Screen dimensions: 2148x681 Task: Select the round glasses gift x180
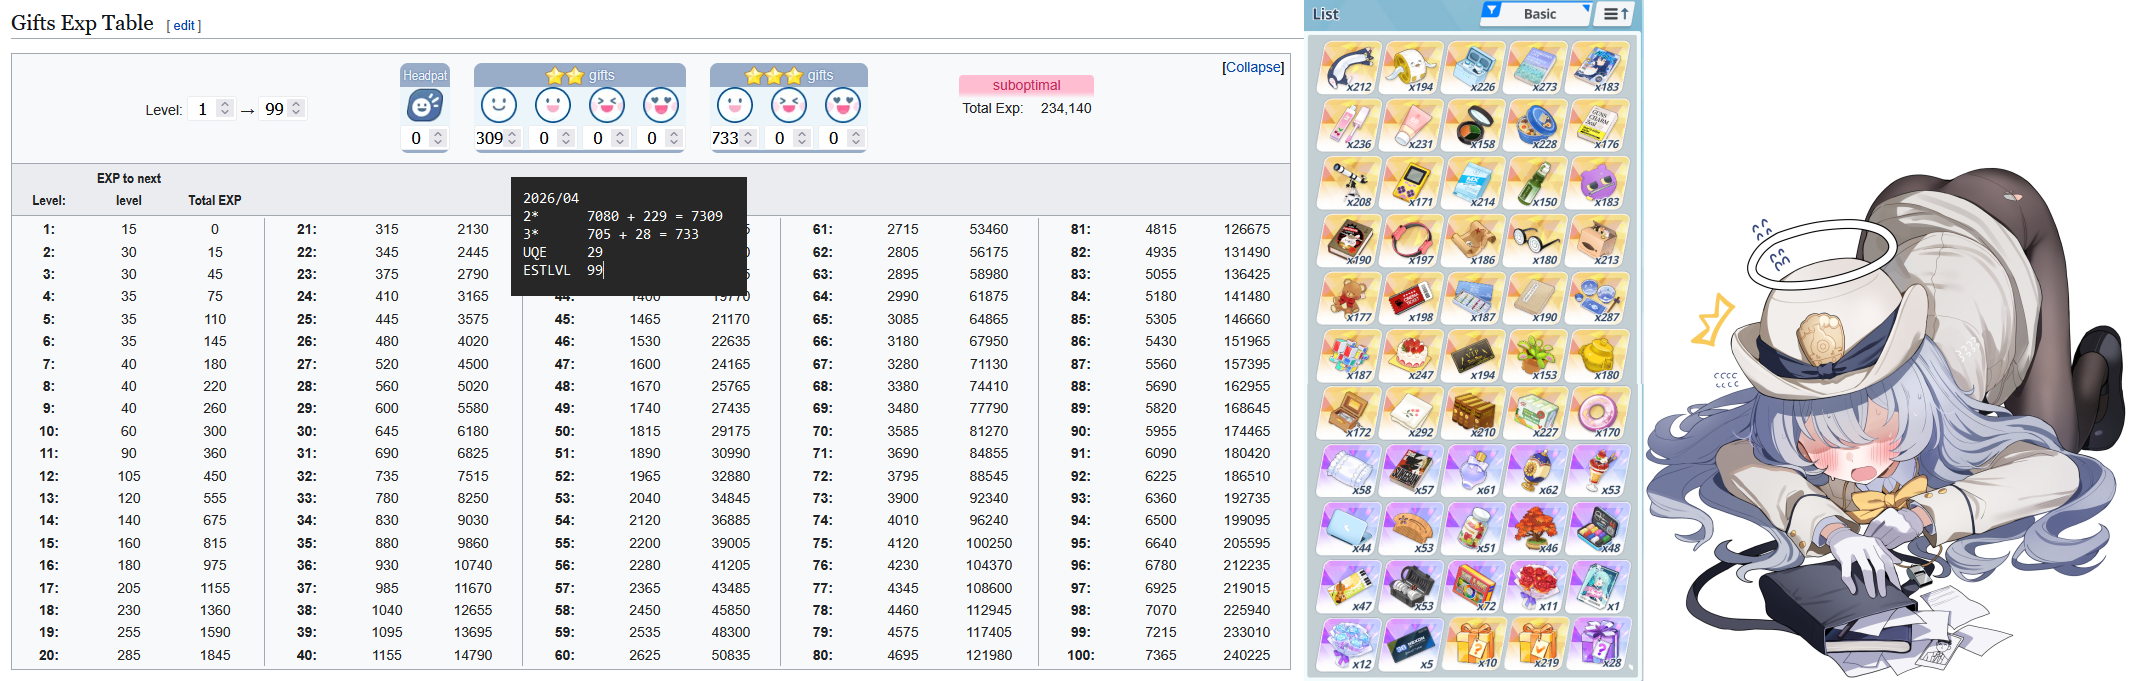pos(1536,241)
